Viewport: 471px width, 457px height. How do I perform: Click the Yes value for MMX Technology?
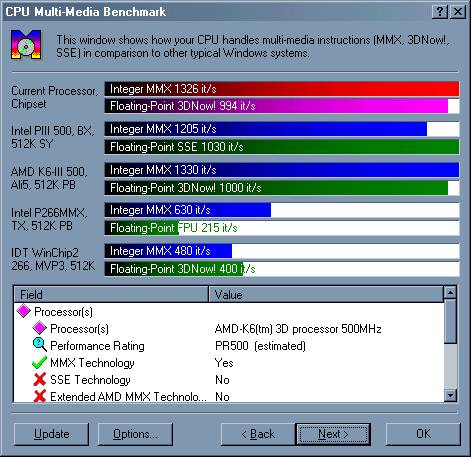point(224,363)
